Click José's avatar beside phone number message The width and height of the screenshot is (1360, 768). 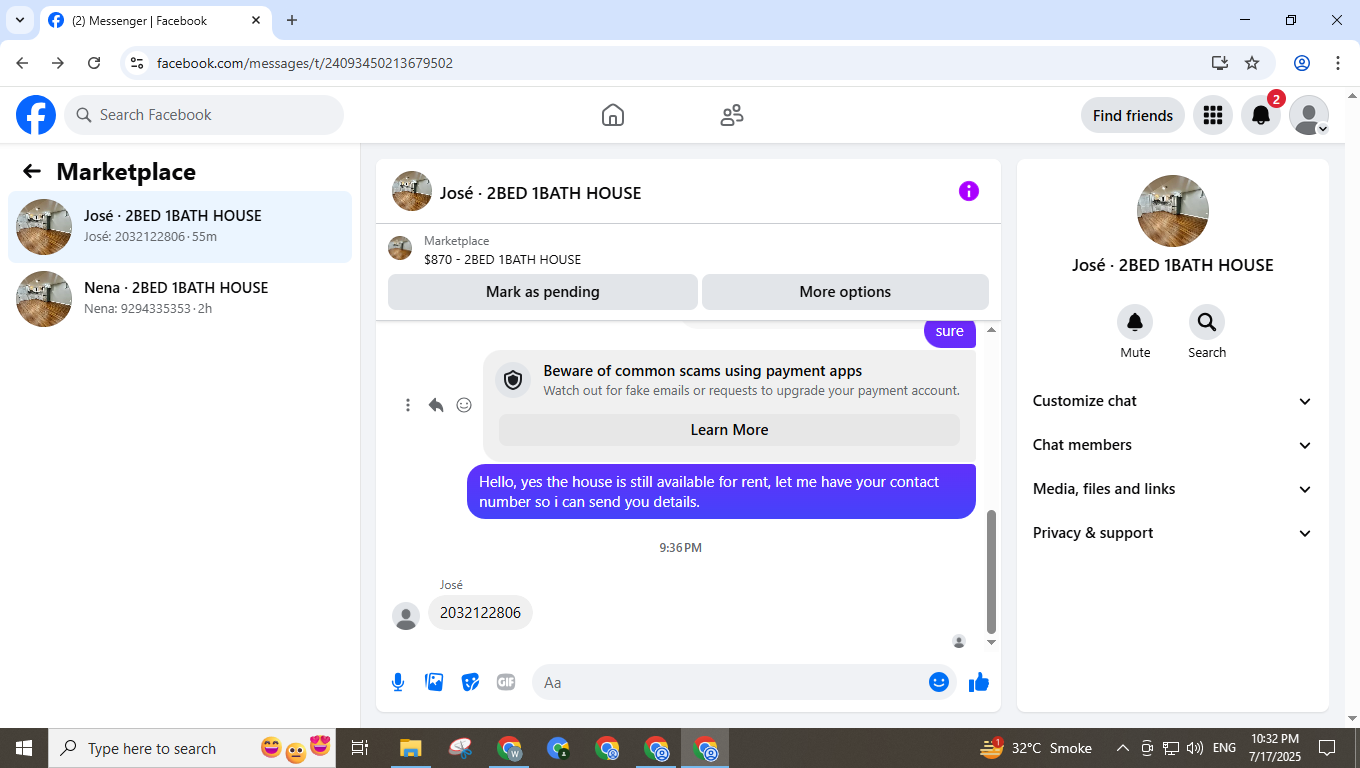click(406, 616)
